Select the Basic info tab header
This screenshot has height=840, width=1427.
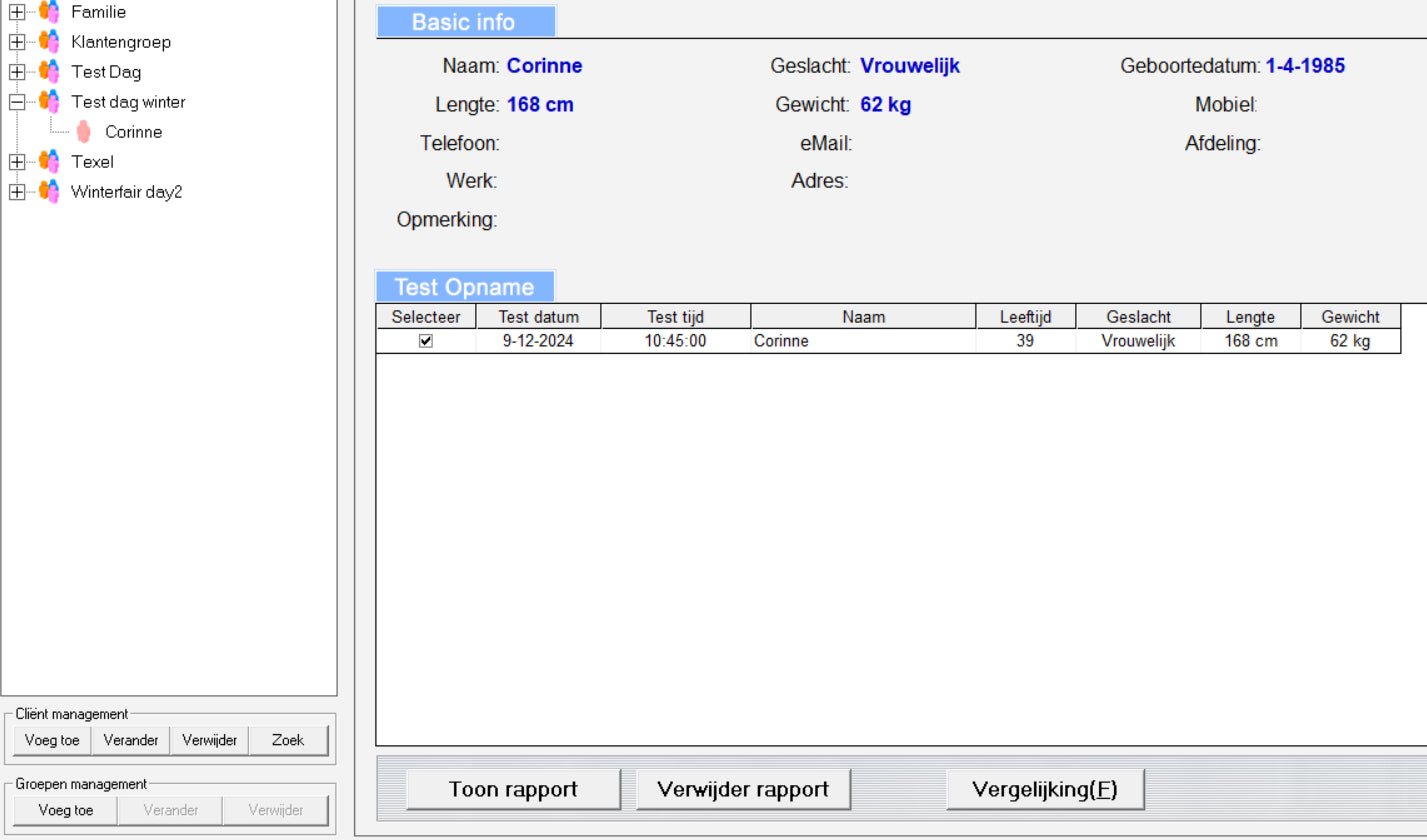pos(465,22)
